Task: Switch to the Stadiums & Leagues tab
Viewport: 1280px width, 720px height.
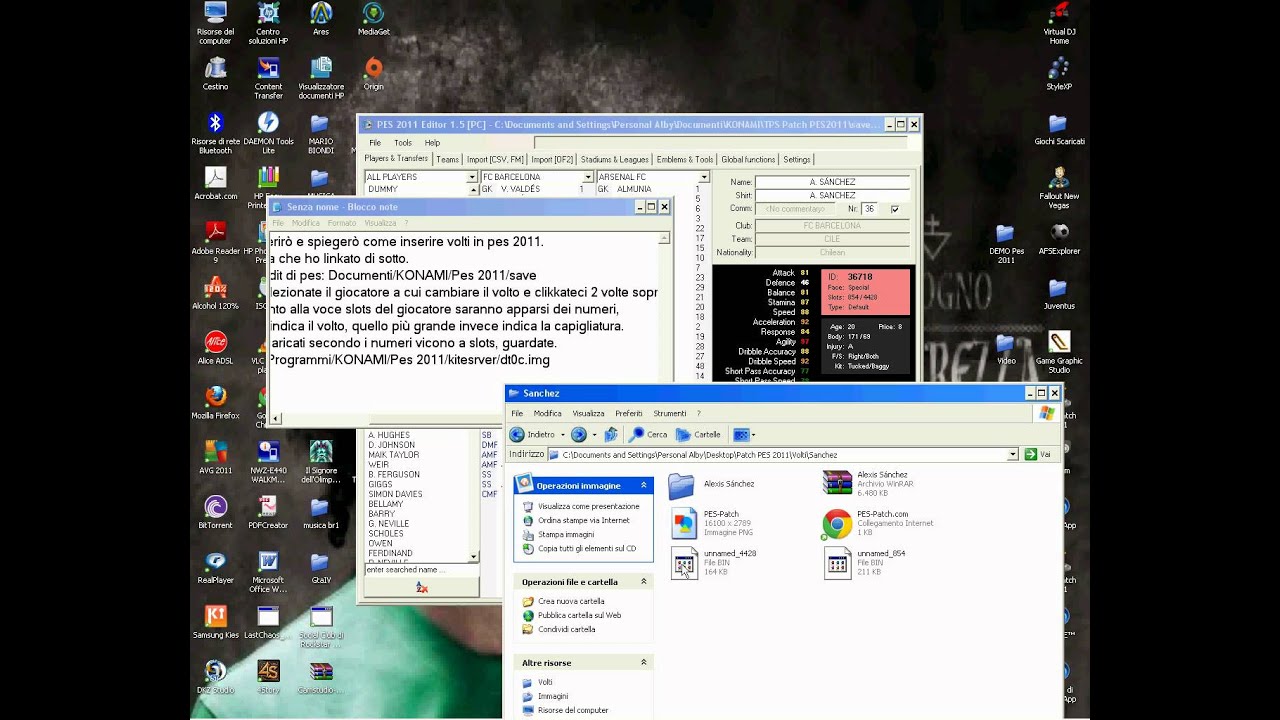Action: point(615,159)
